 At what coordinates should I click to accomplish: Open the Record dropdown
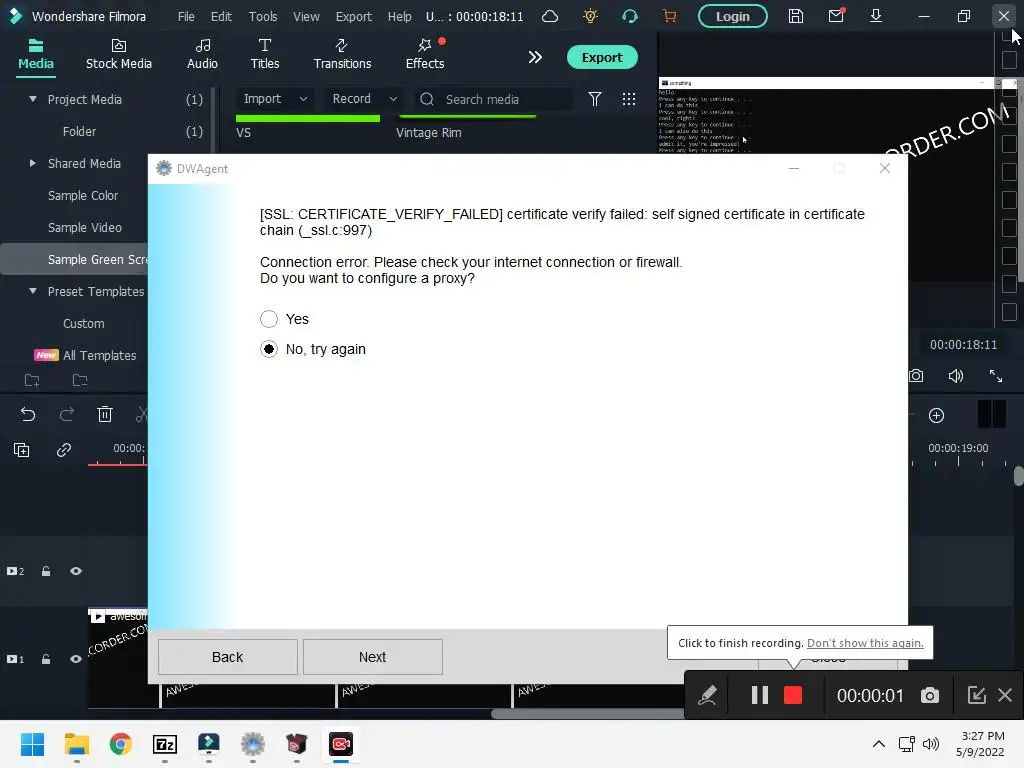point(364,99)
